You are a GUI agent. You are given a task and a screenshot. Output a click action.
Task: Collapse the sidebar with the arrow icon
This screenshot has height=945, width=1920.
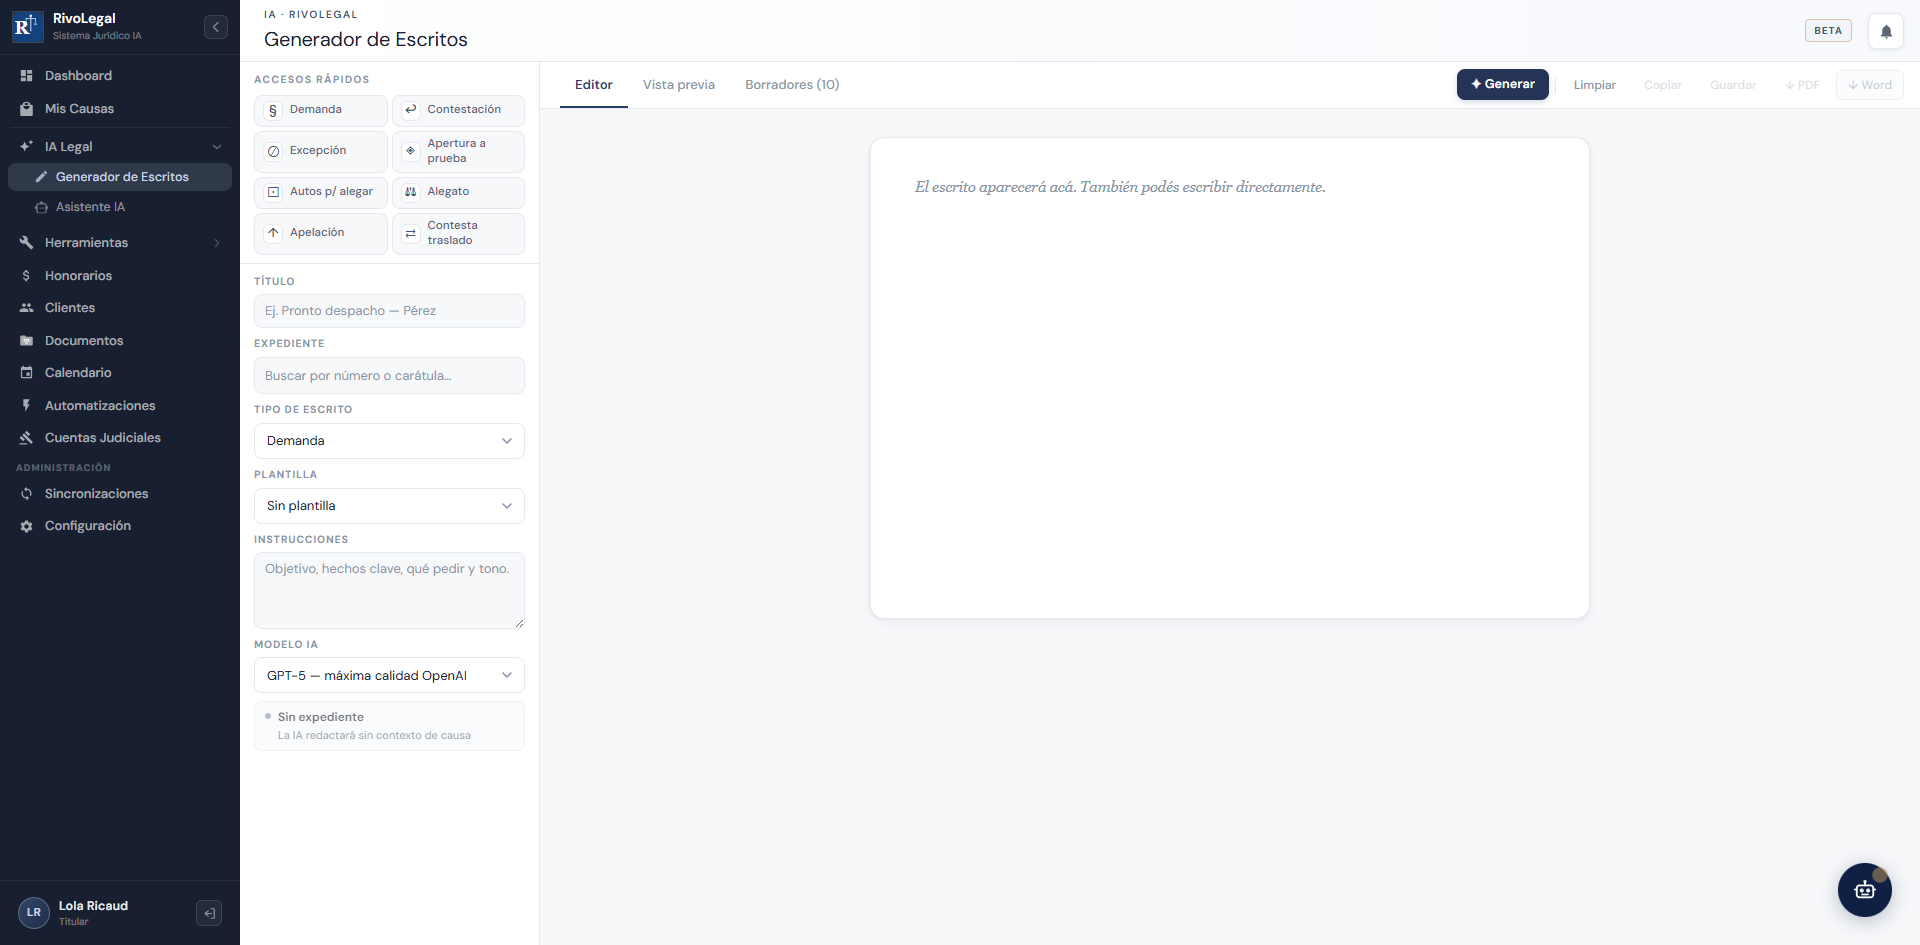pyautogui.click(x=216, y=27)
